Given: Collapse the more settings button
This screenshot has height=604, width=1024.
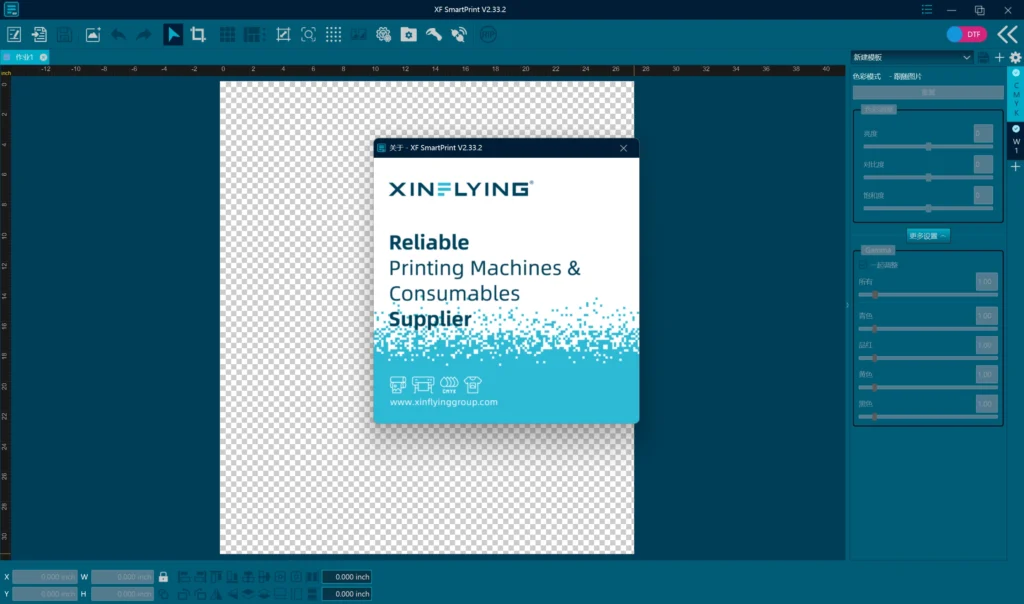Looking at the screenshot, I should click(x=928, y=236).
